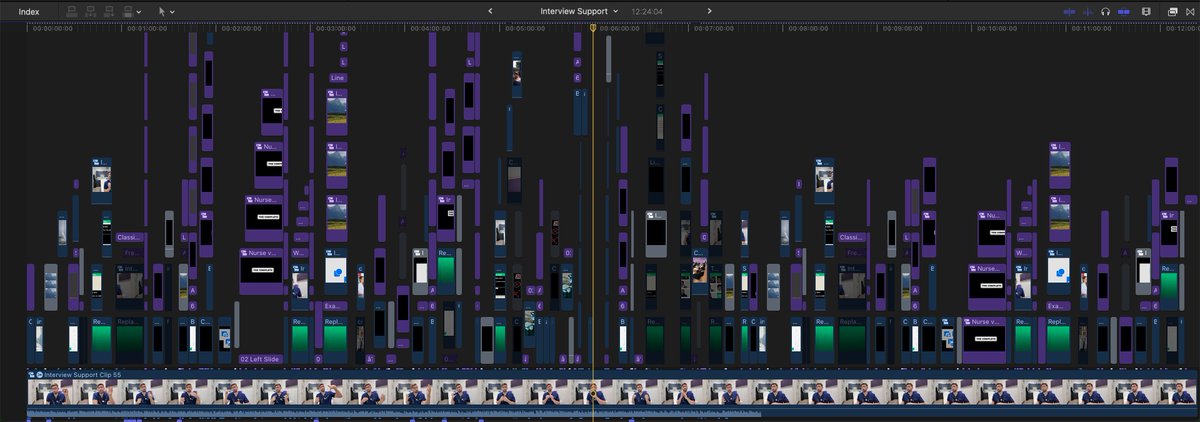Click the yellow playhead marker in the ruler
The width and height of the screenshot is (1200, 422).
coord(593,28)
